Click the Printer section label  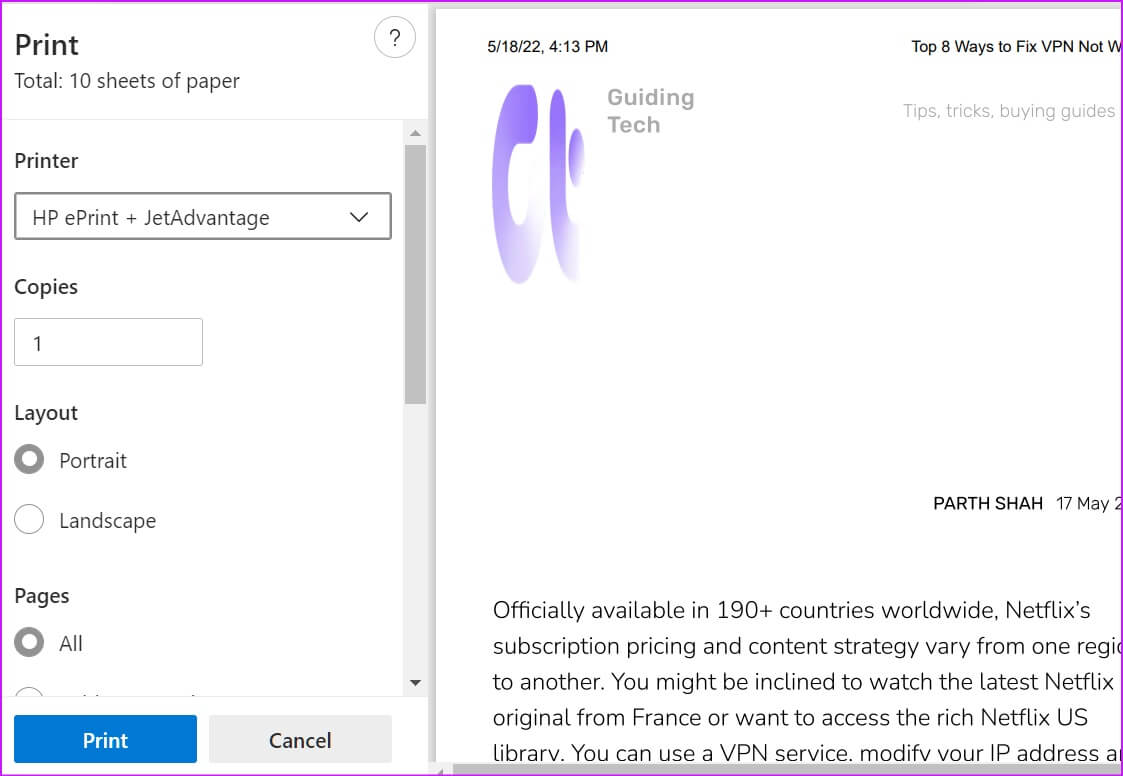click(x=47, y=161)
